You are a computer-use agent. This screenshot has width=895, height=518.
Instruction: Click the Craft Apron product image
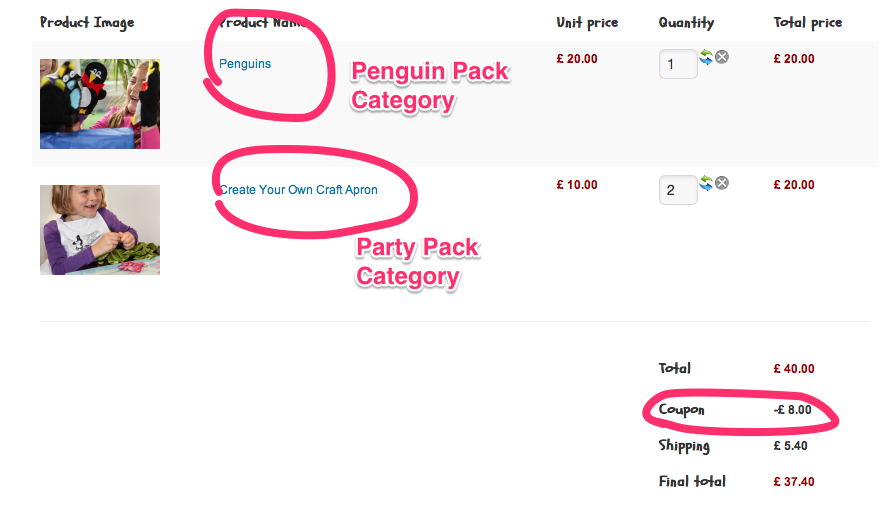coord(100,229)
